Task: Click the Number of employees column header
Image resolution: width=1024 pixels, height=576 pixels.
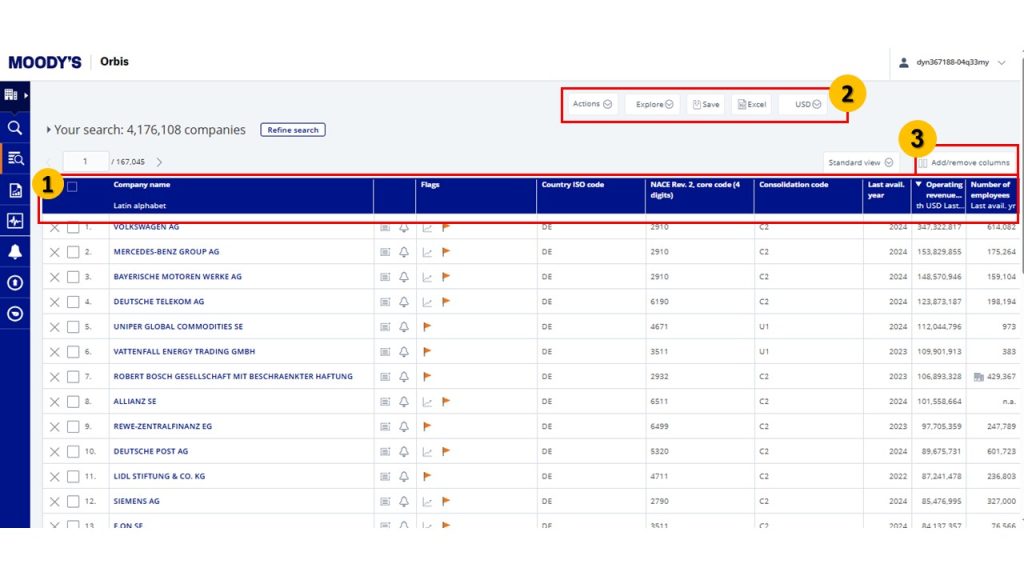Action: (x=993, y=195)
